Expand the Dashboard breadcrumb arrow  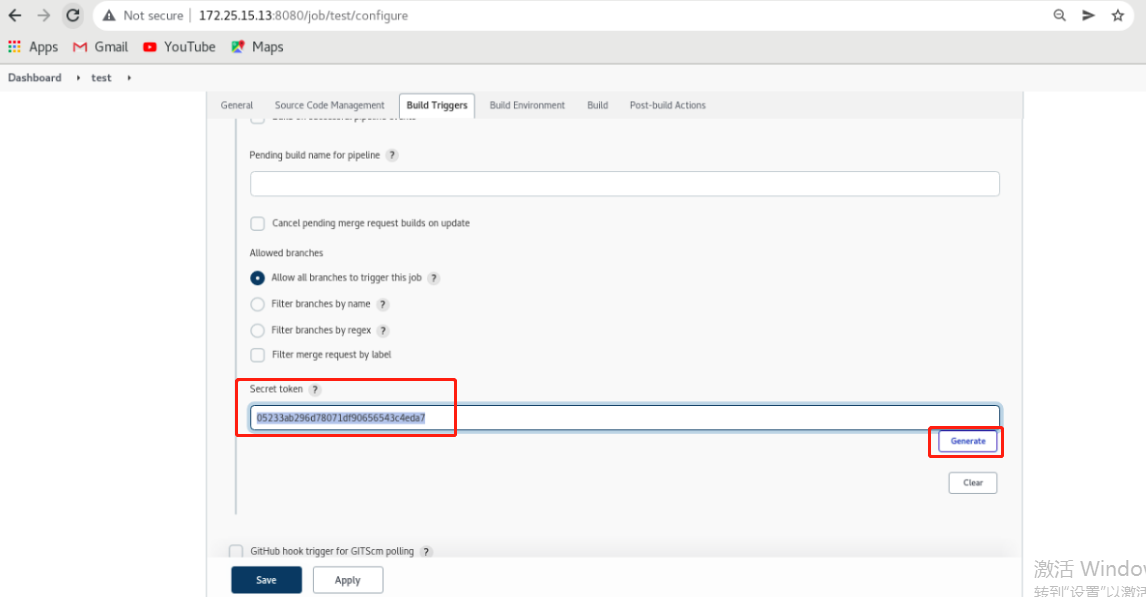coord(78,77)
